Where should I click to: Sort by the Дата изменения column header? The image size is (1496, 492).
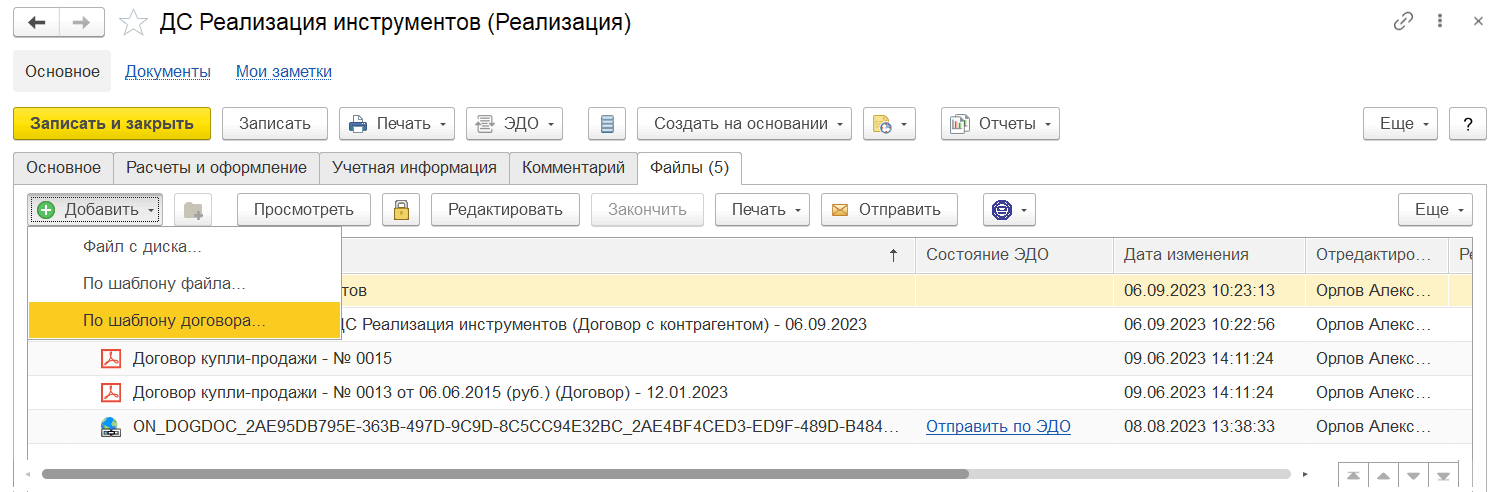pos(1186,255)
